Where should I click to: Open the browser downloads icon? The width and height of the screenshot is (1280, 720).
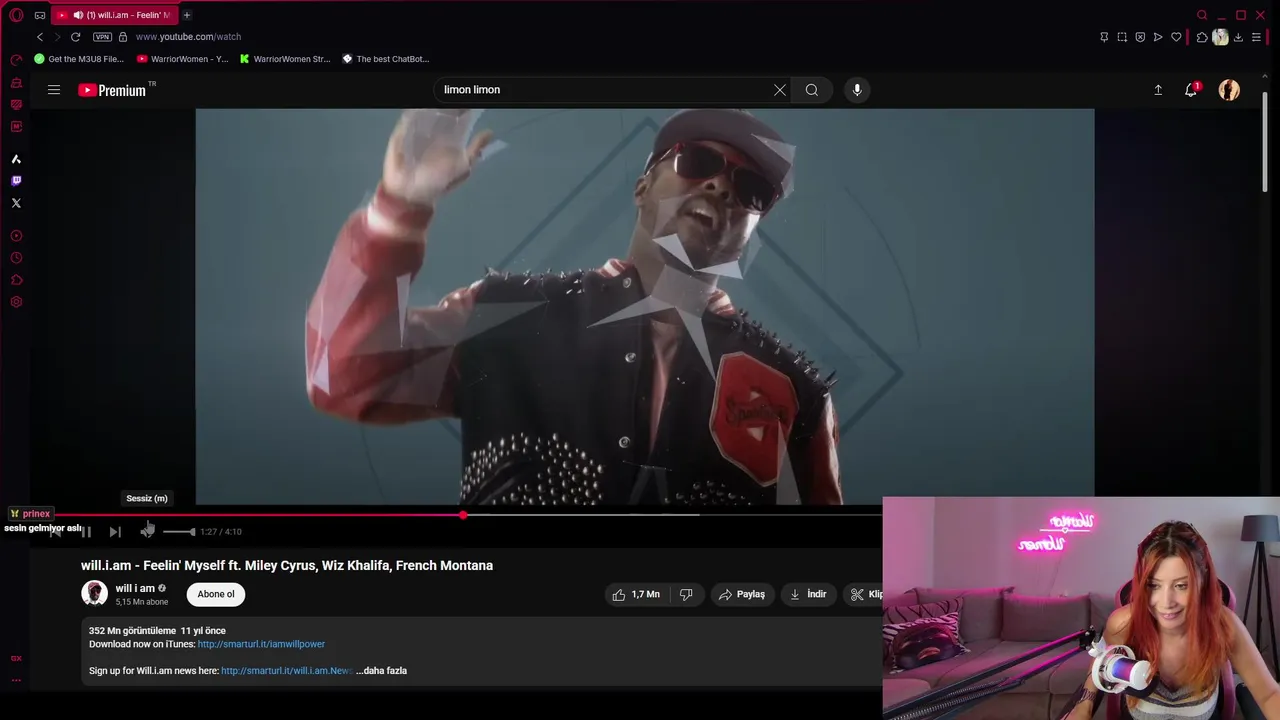[x=1238, y=37]
